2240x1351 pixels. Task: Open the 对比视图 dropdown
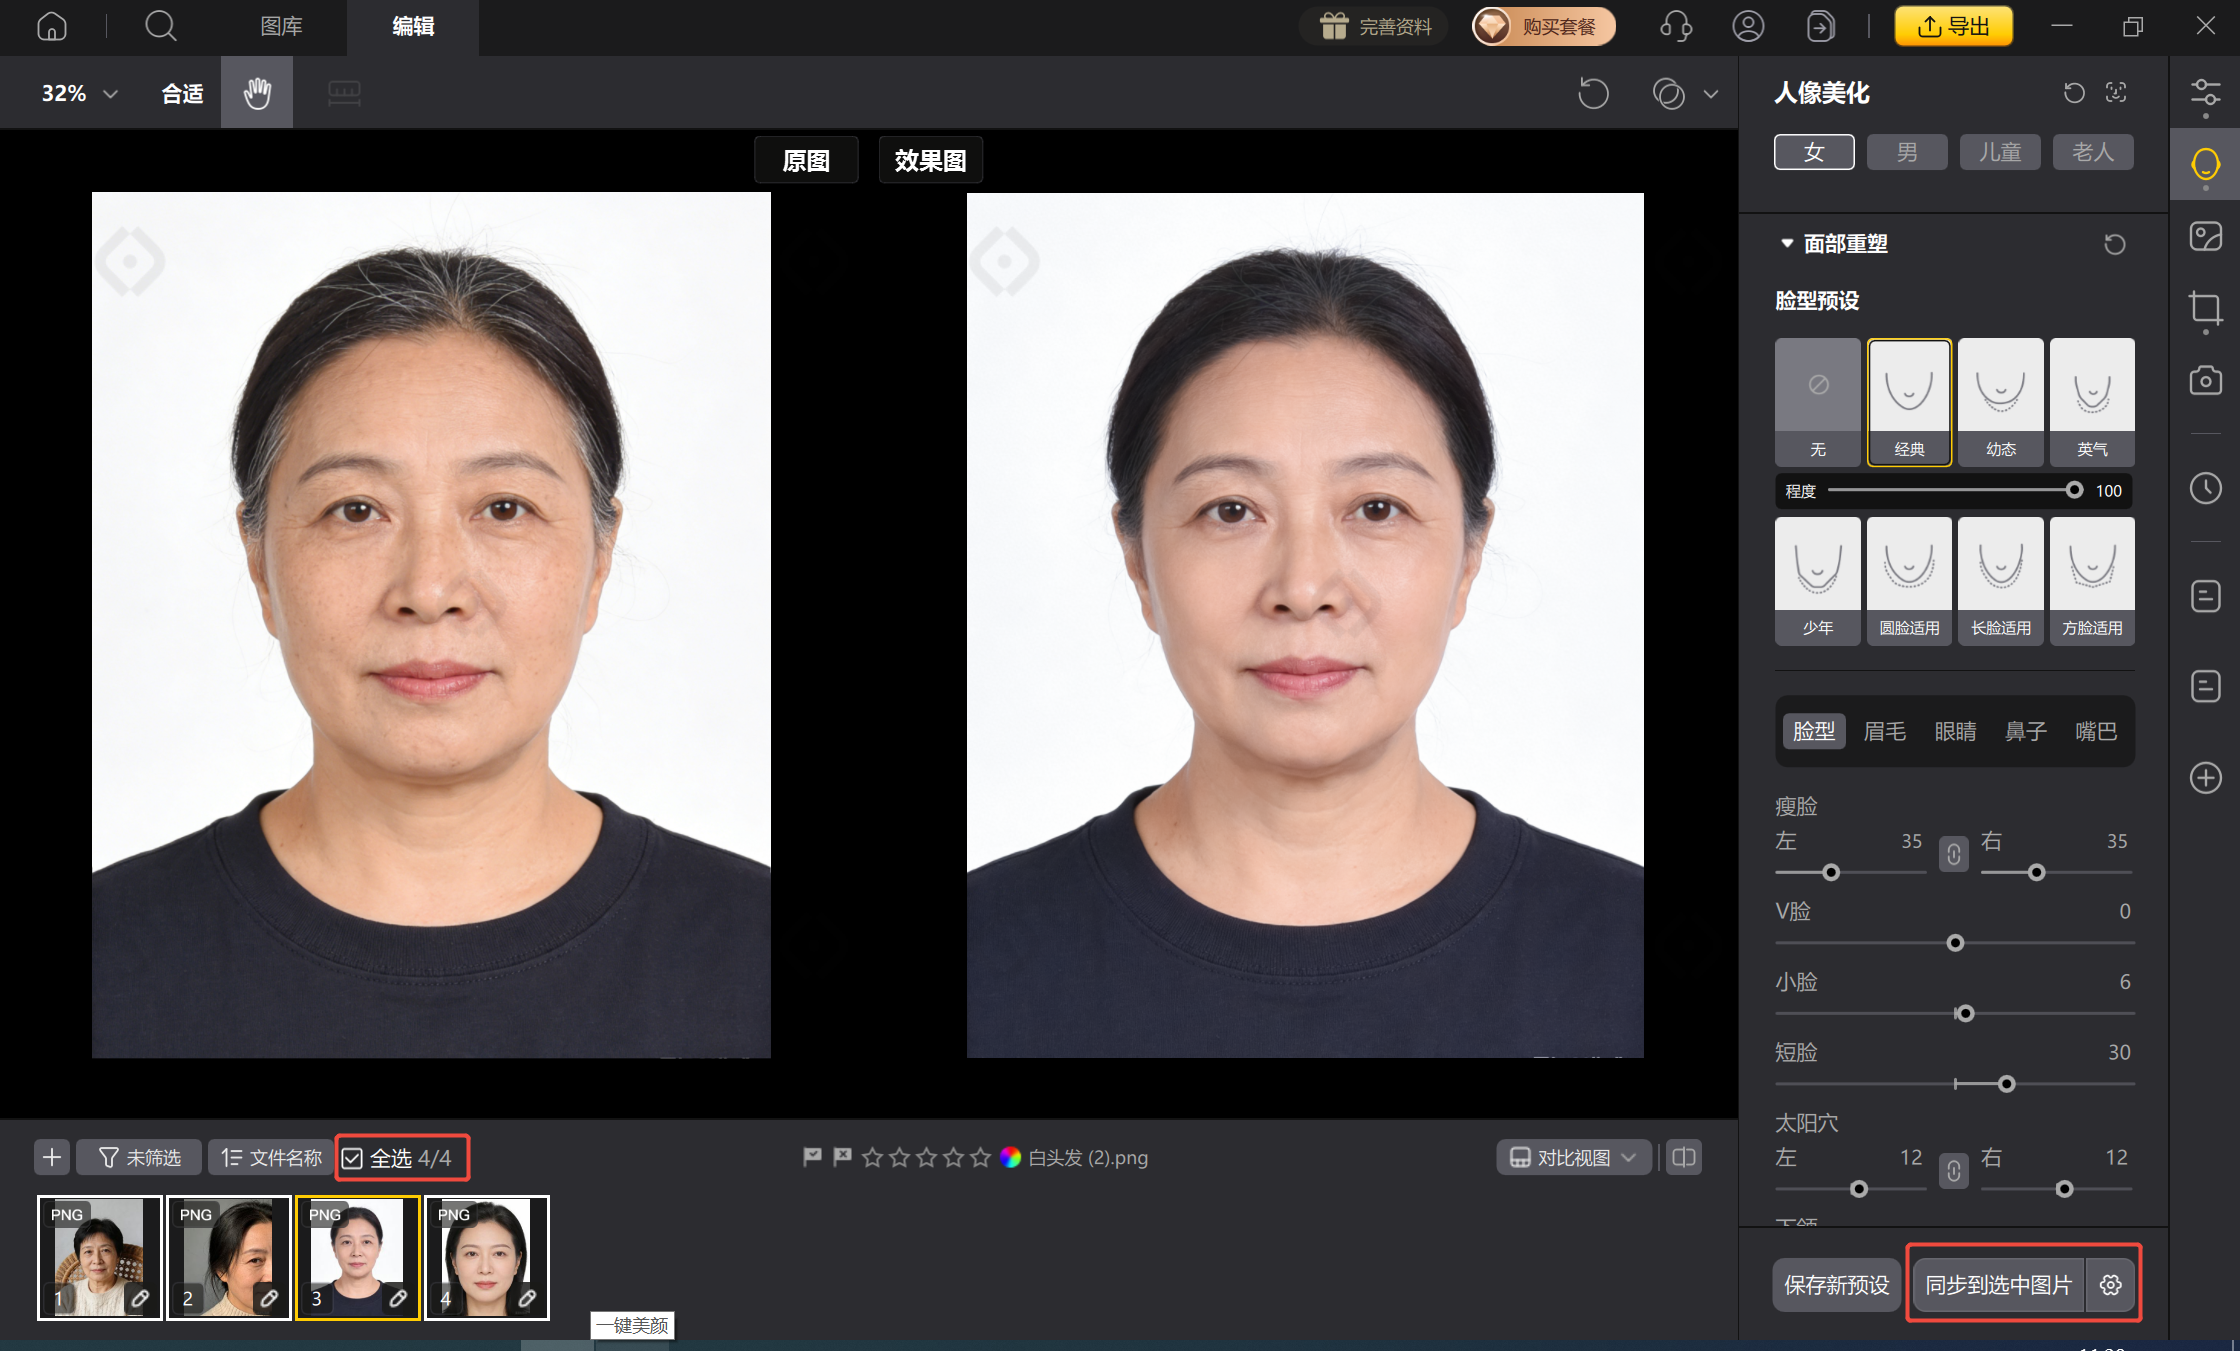[x=1572, y=1157]
